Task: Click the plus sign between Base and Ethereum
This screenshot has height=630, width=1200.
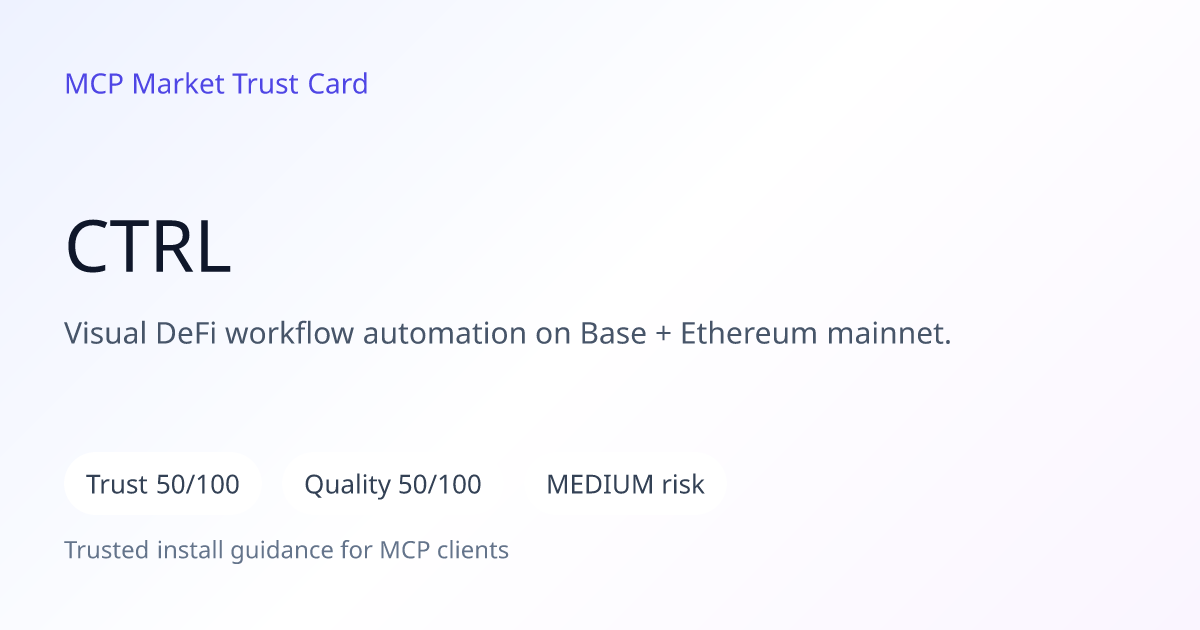Action: click(x=663, y=335)
